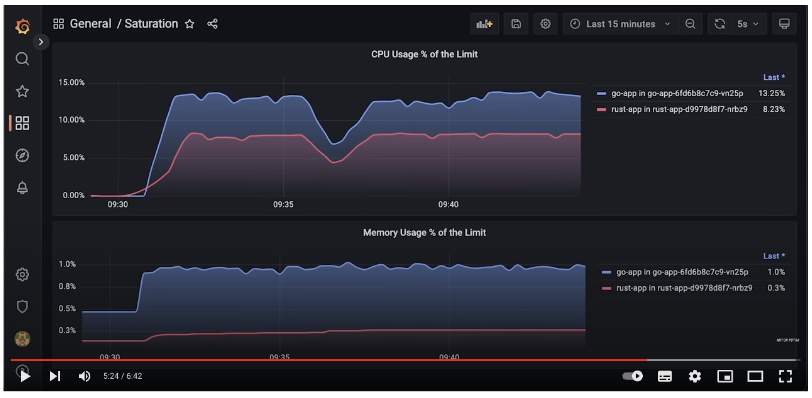The height and width of the screenshot is (398, 812).
Task: Open the CPU Usage % of the Limit panel title menu
Action: pos(424,54)
